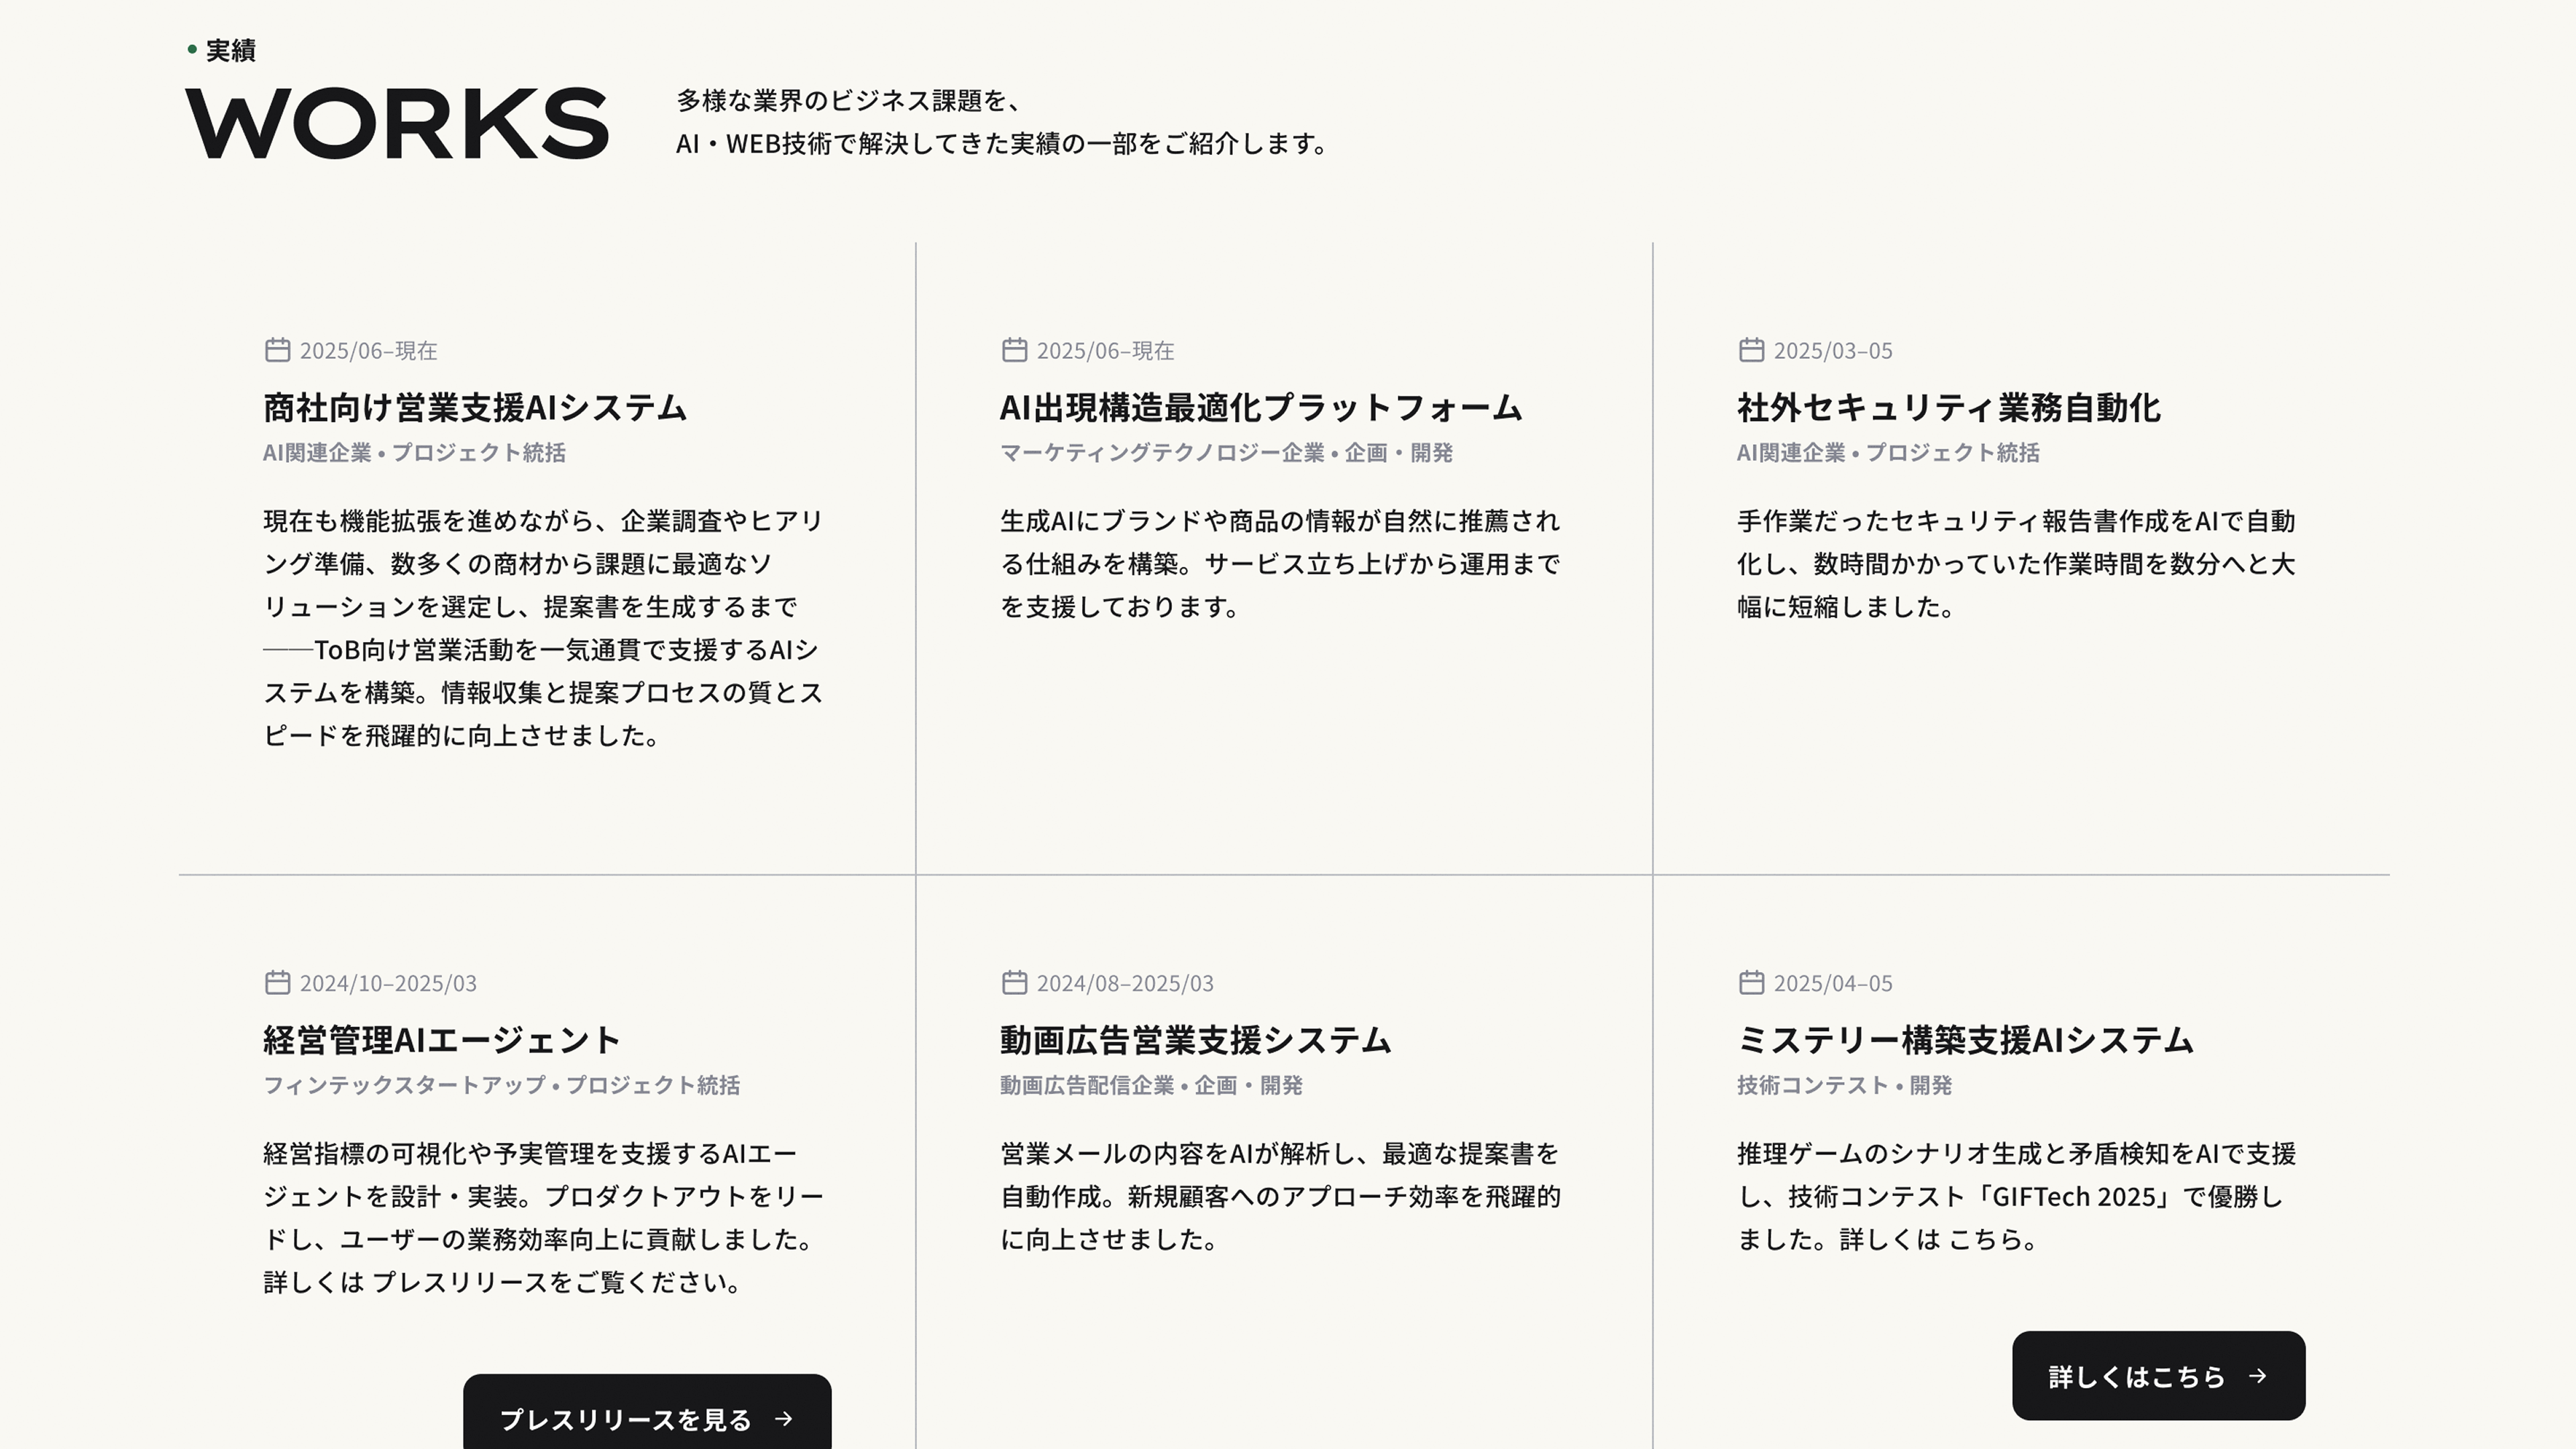Click description starting 推理ゲームのシナリオ生成
The height and width of the screenshot is (1449, 2576).
point(2016,1196)
